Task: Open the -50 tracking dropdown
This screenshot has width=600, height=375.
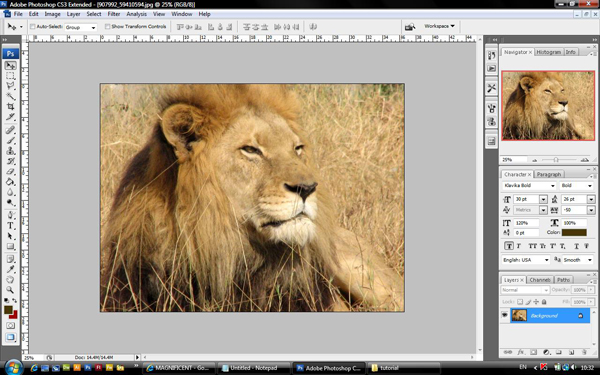Action: pos(591,210)
